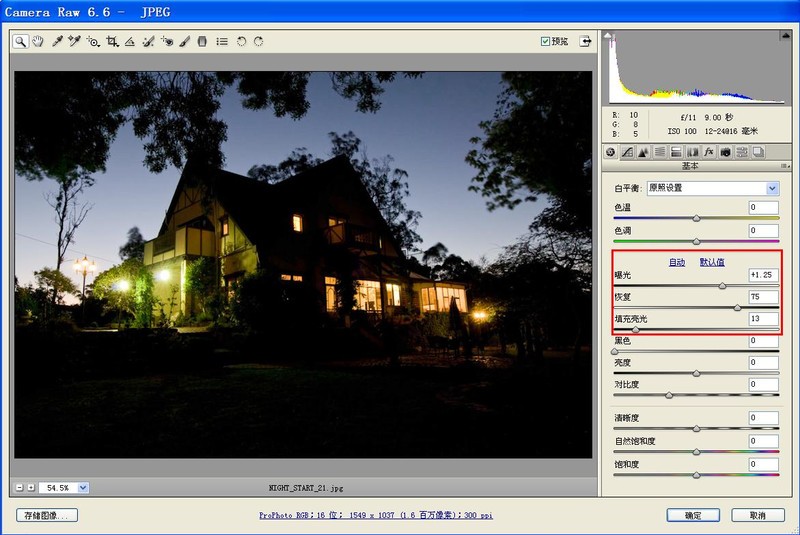Screen dimensions: 800x535
Task: Adjust the 对比度 contrast slider handle
Action: pos(669,395)
